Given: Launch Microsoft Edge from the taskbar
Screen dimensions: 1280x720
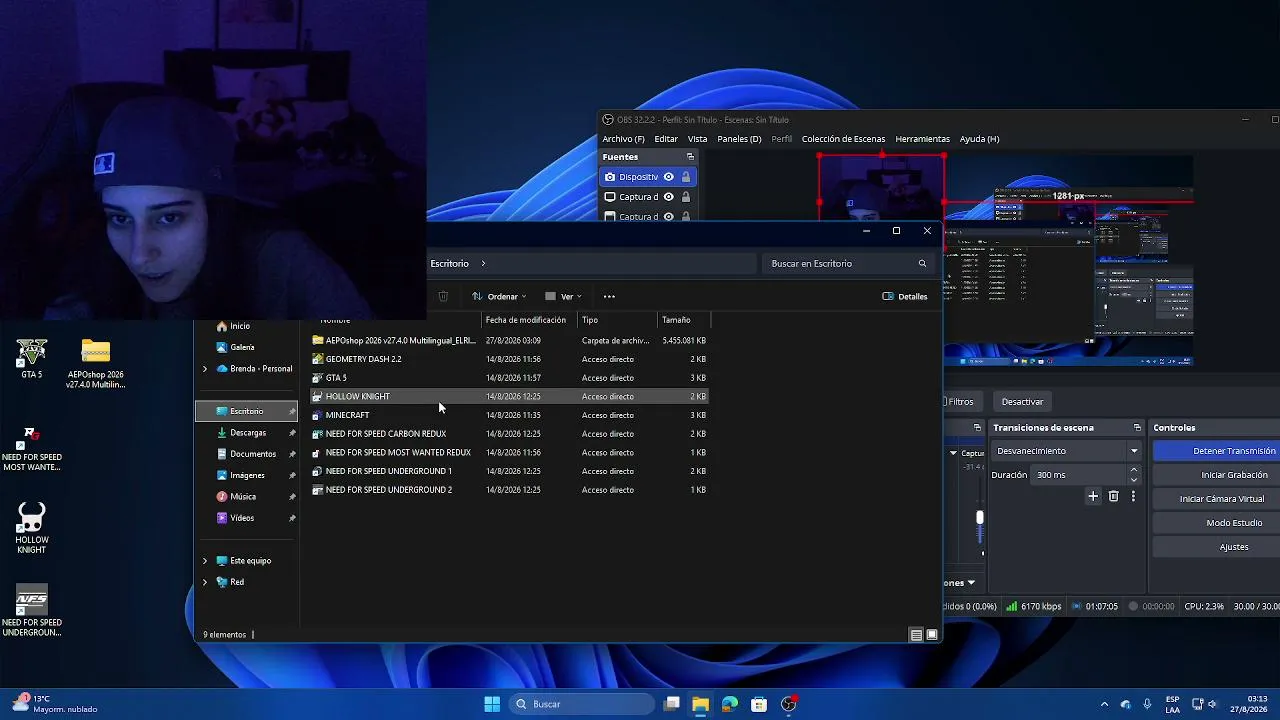Looking at the screenshot, I should click(x=729, y=704).
